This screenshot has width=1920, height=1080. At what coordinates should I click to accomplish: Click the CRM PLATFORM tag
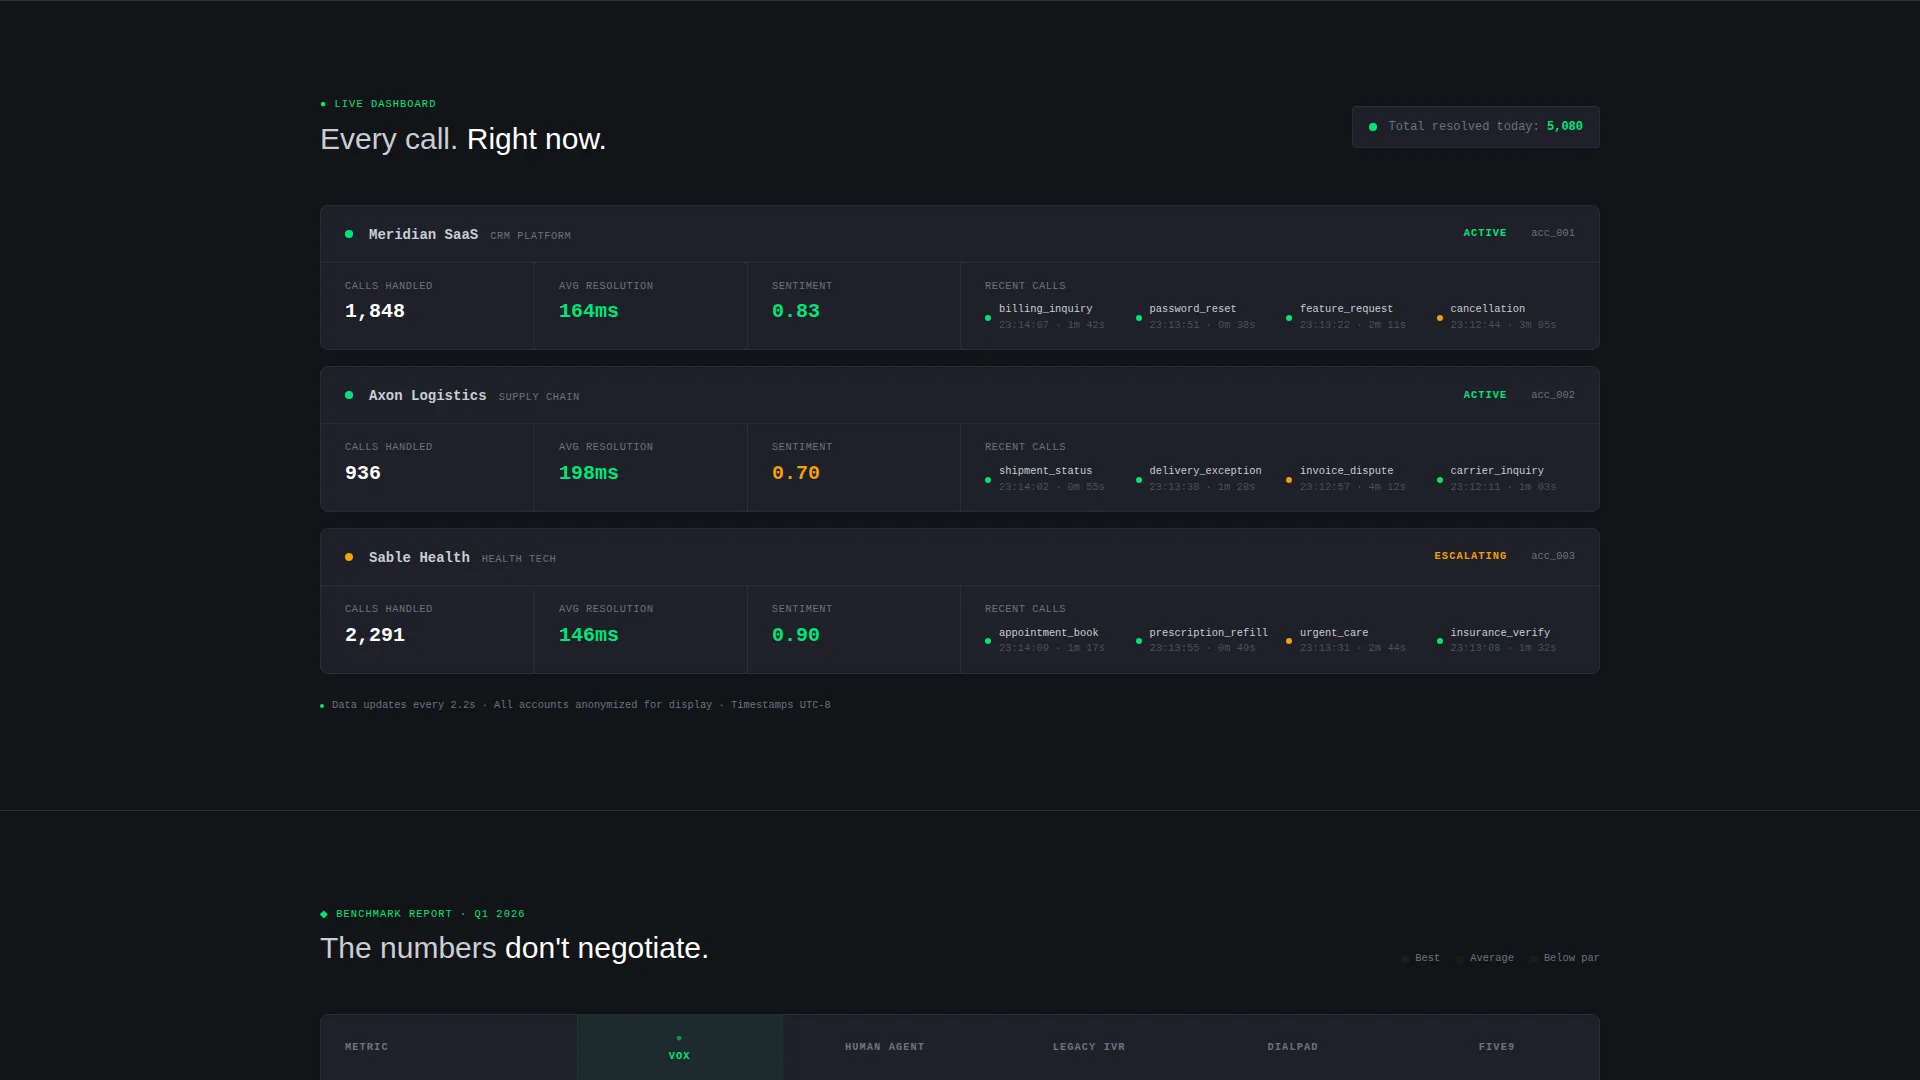[530, 236]
